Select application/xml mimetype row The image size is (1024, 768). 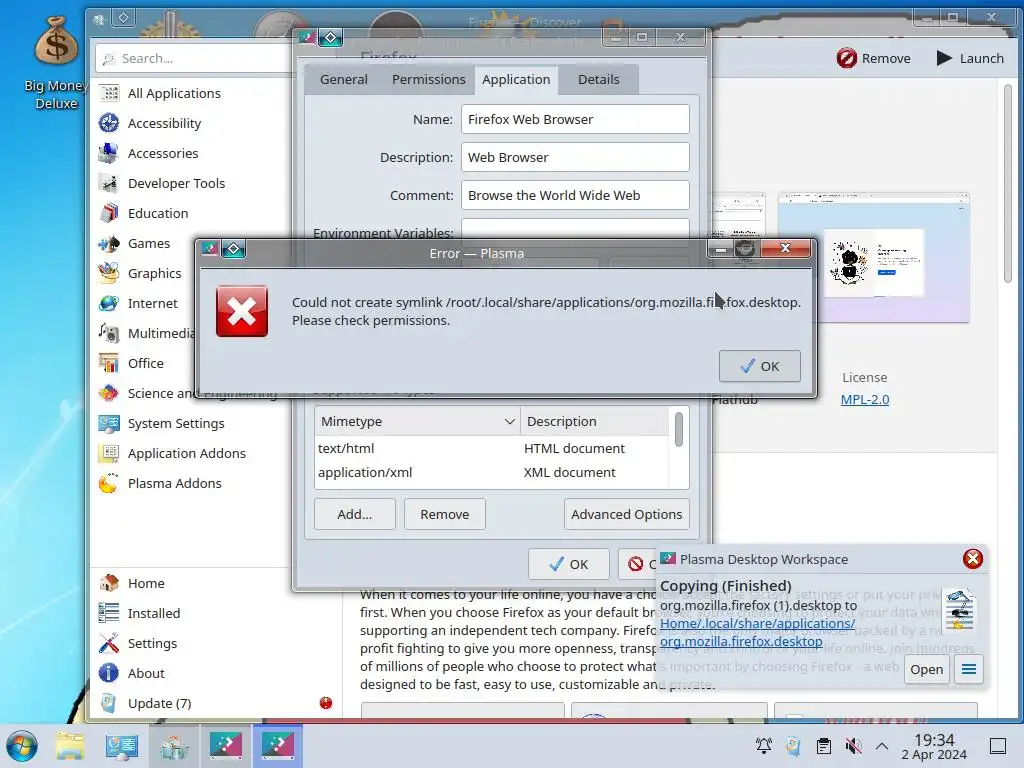(492, 473)
